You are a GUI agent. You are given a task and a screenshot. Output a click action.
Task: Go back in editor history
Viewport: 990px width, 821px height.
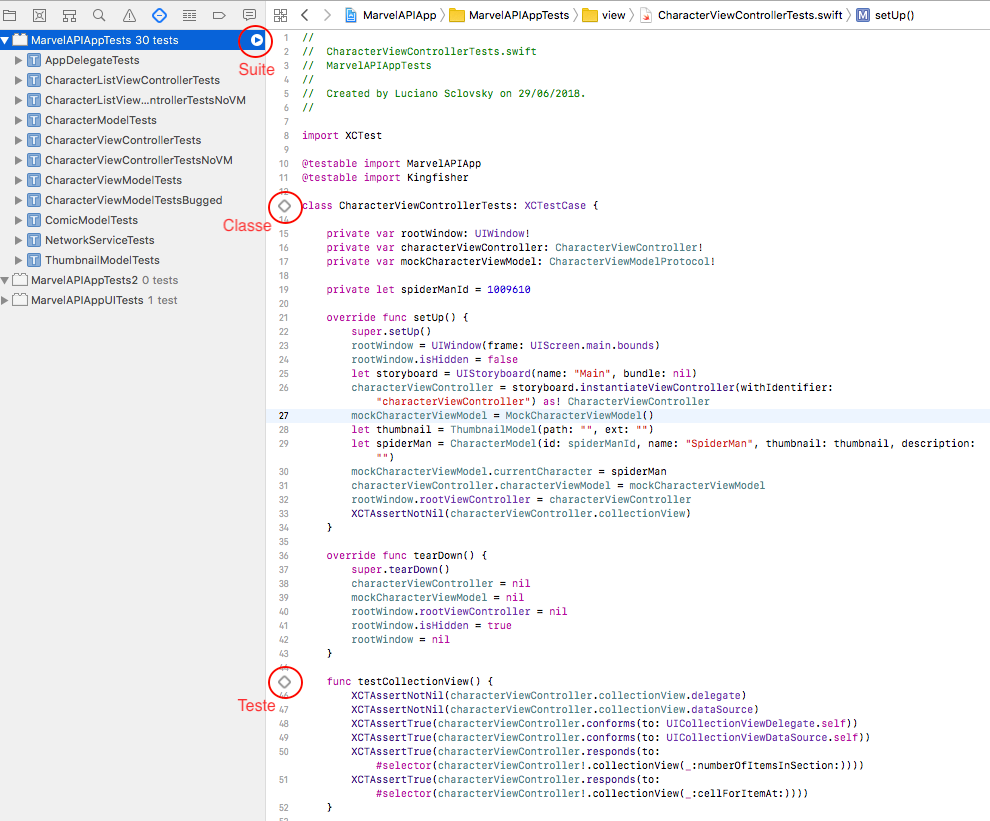[x=304, y=15]
